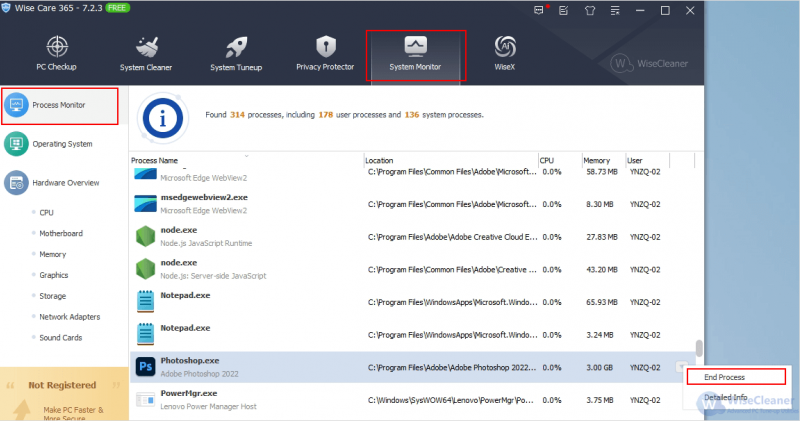Click the info circle icon

pyautogui.click(x=163, y=118)
